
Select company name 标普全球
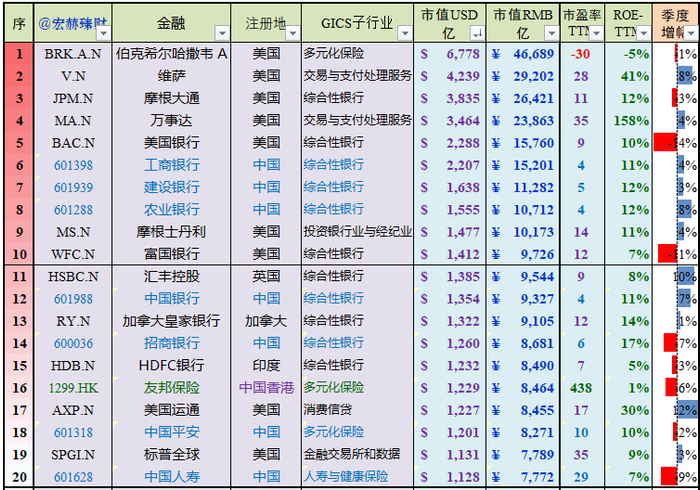pos(171,455)
